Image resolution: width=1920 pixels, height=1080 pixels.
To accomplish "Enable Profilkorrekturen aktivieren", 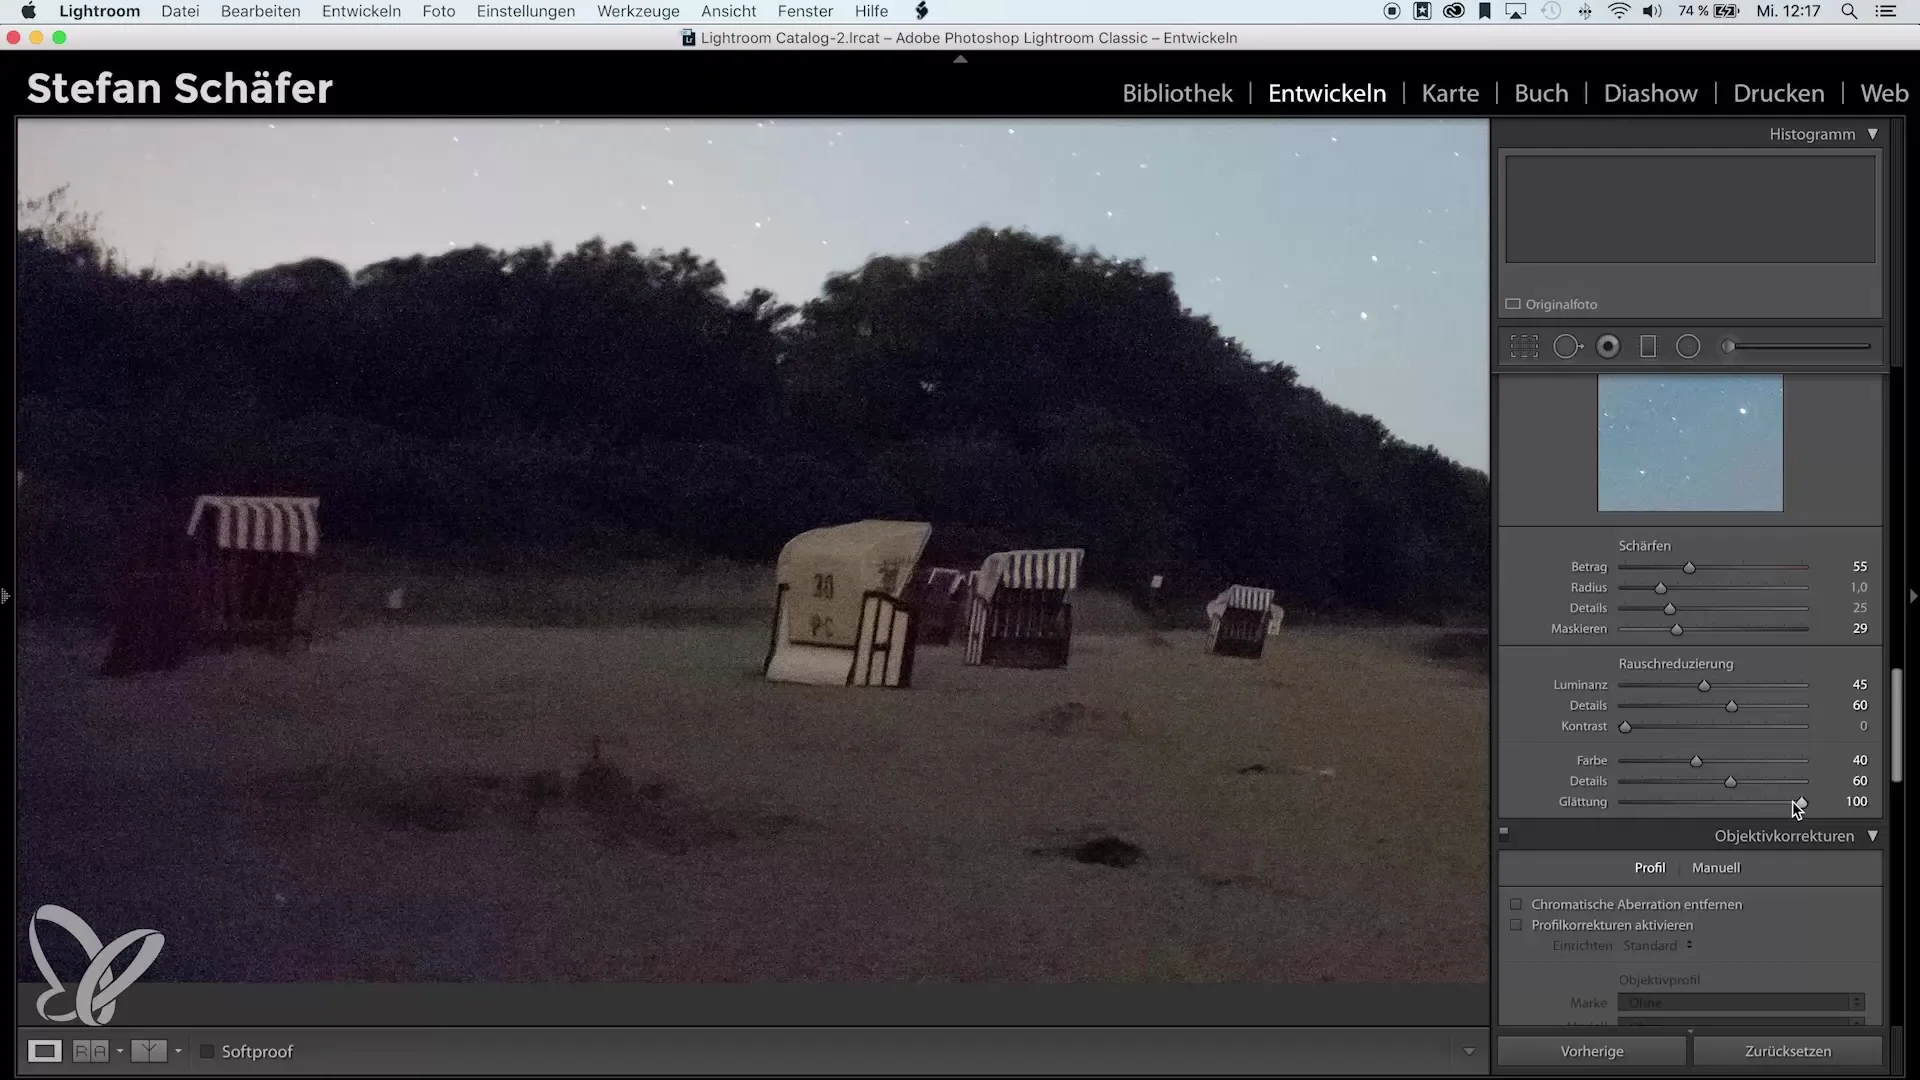I will point(1516,925).
